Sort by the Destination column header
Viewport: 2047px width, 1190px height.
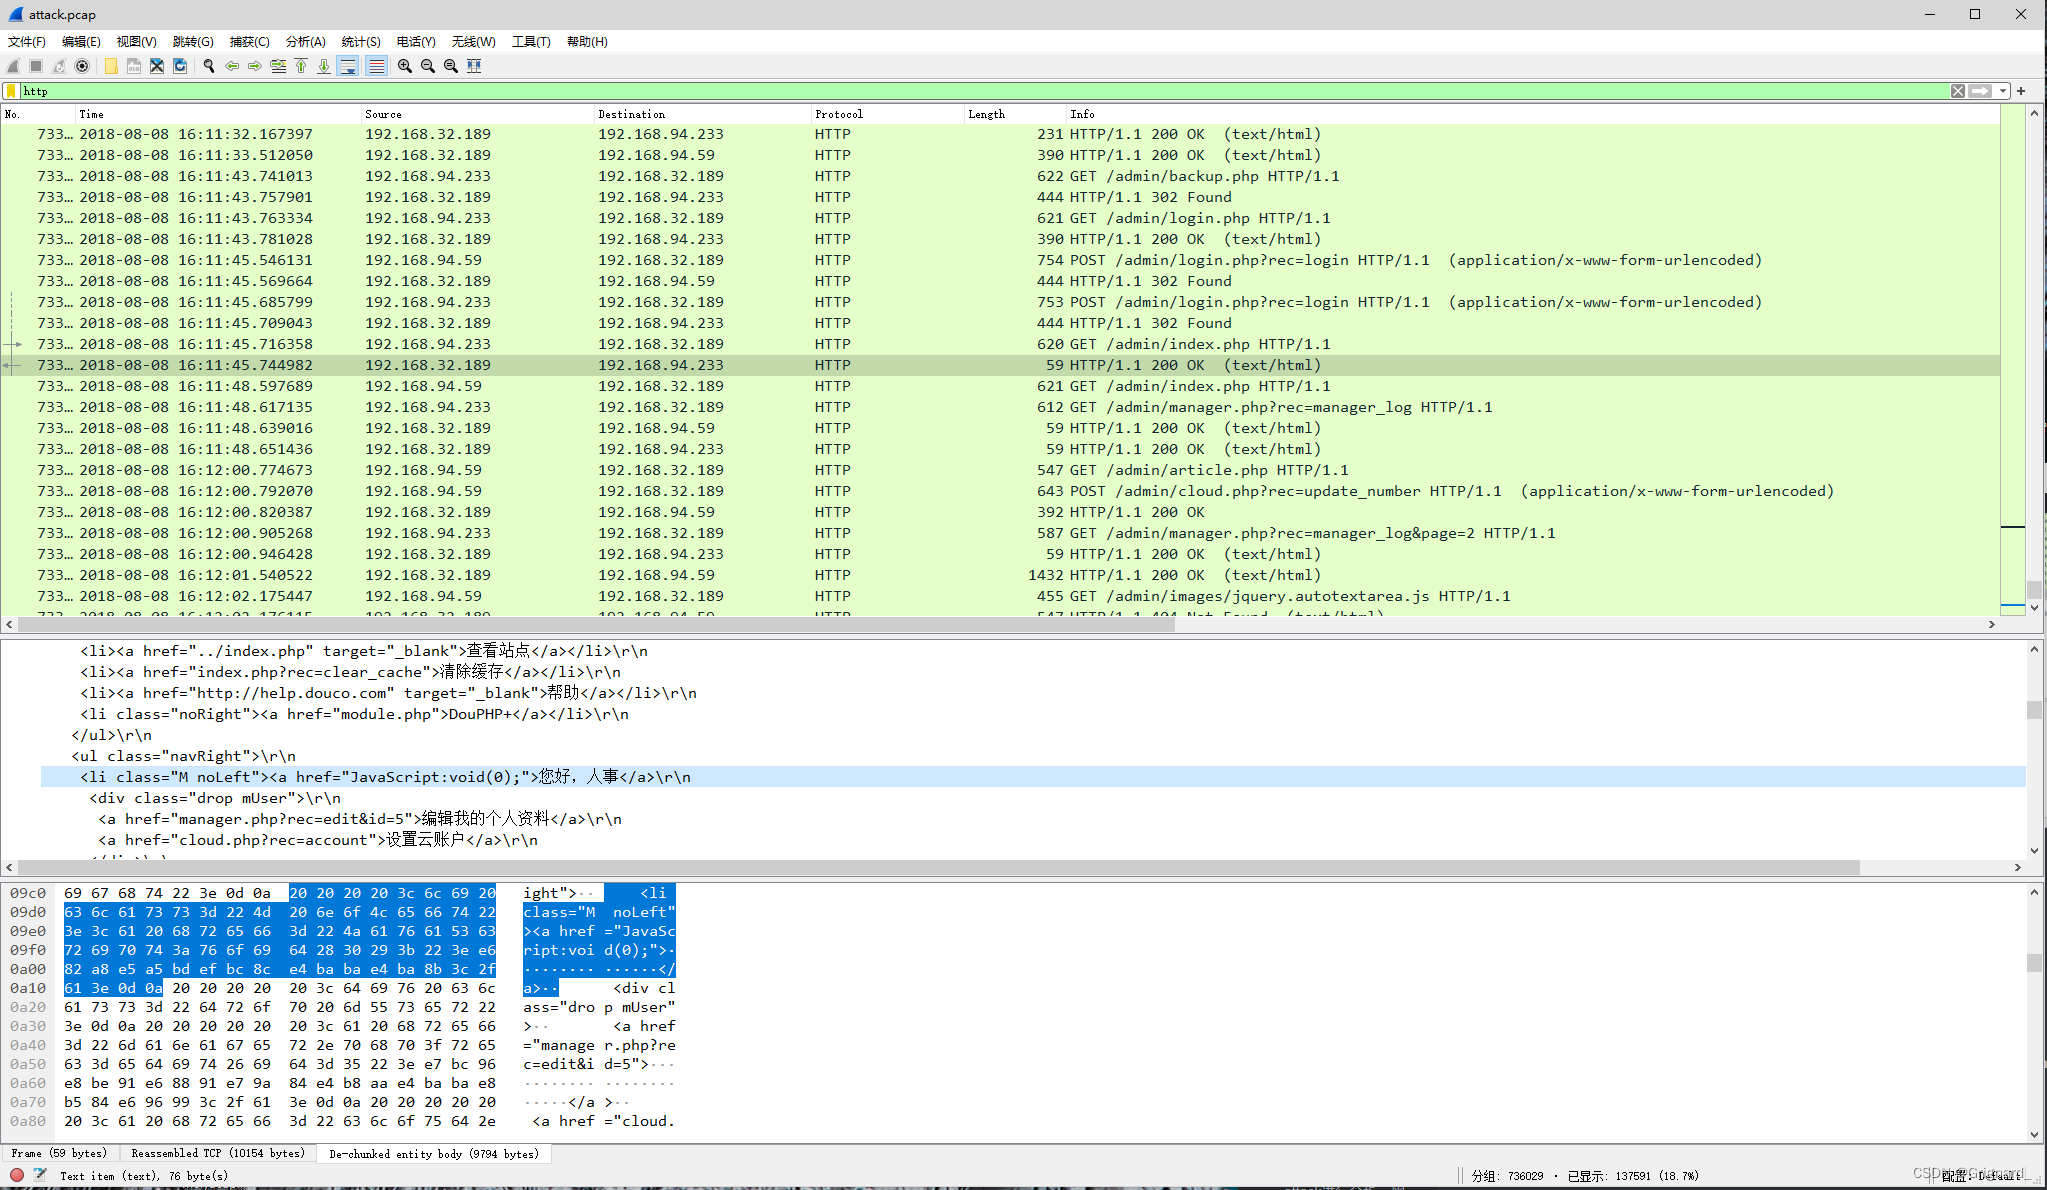702,114
